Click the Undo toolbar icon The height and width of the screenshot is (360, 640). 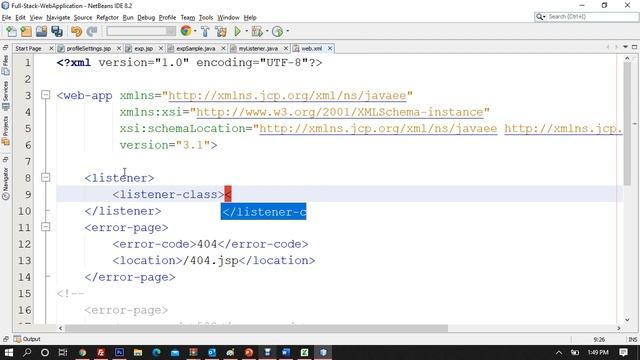point(76,31)
